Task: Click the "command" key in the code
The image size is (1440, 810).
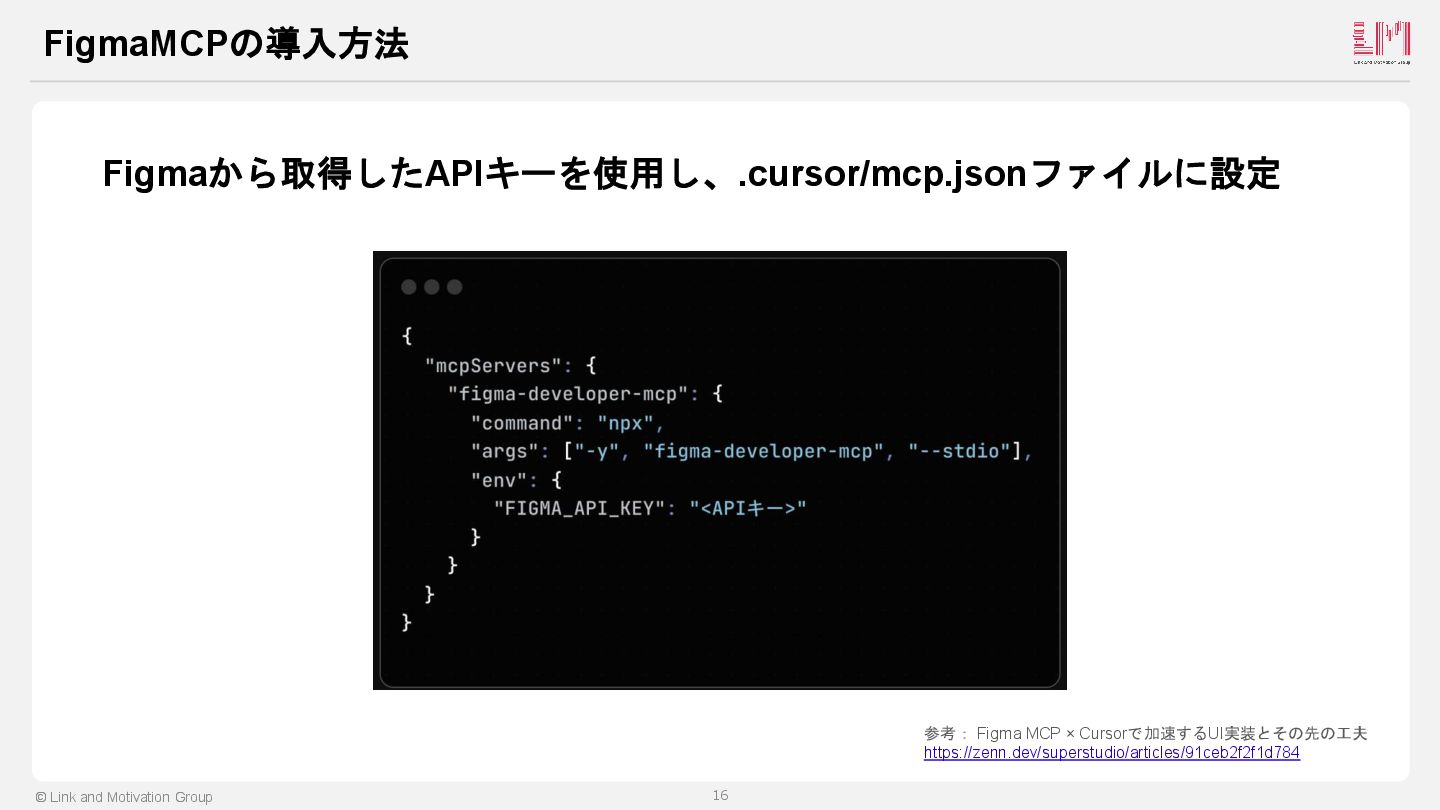Action: (x=522, y=423)
